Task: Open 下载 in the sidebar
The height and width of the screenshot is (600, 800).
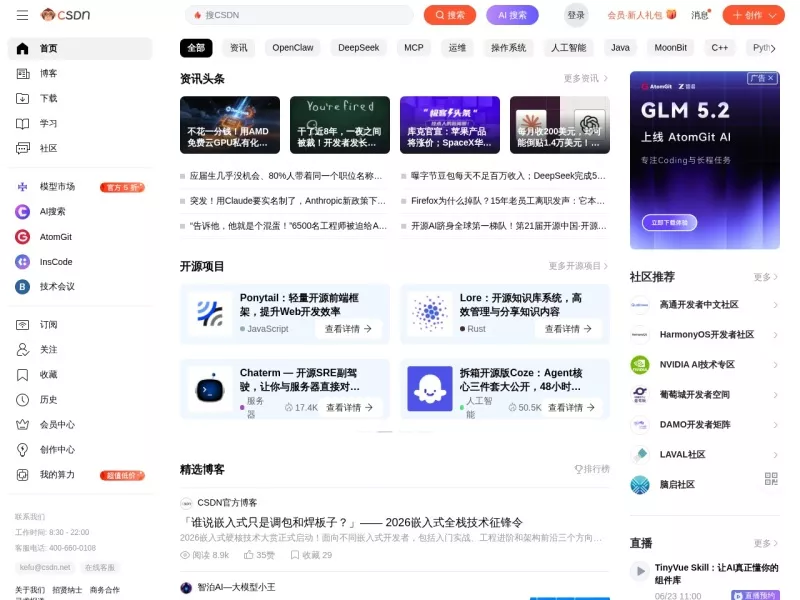Action: click(x=80, y=98)
